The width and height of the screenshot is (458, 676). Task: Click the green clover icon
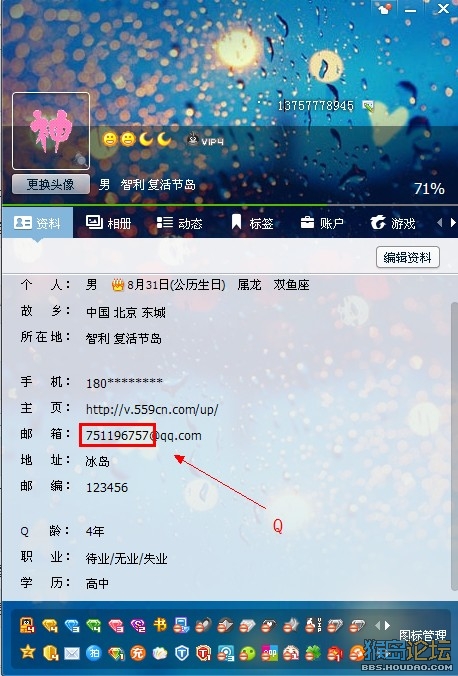point(314,653)
